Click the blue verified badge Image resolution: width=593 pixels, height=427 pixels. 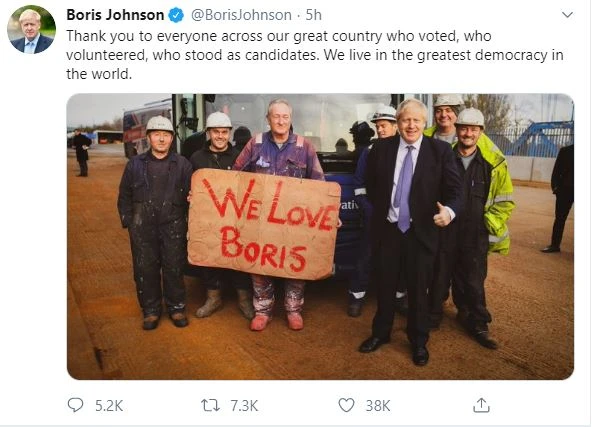[176, 15]
